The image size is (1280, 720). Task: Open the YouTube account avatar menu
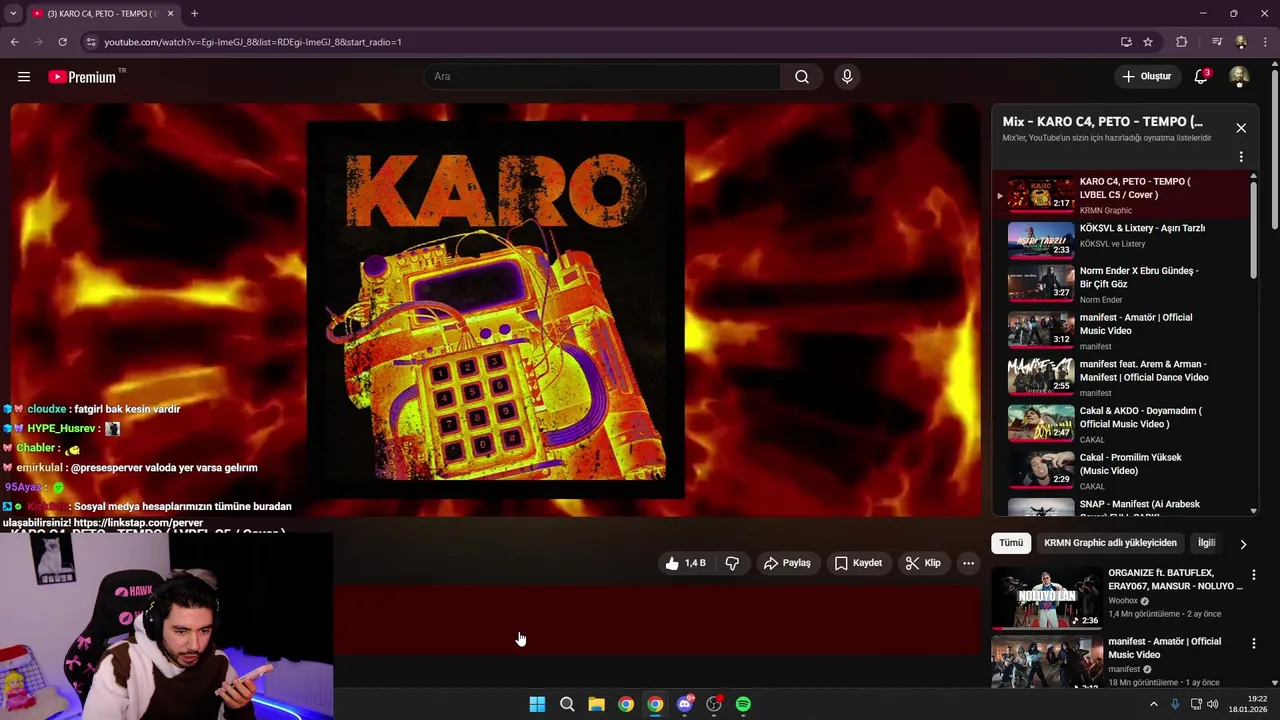[1239, 77]
